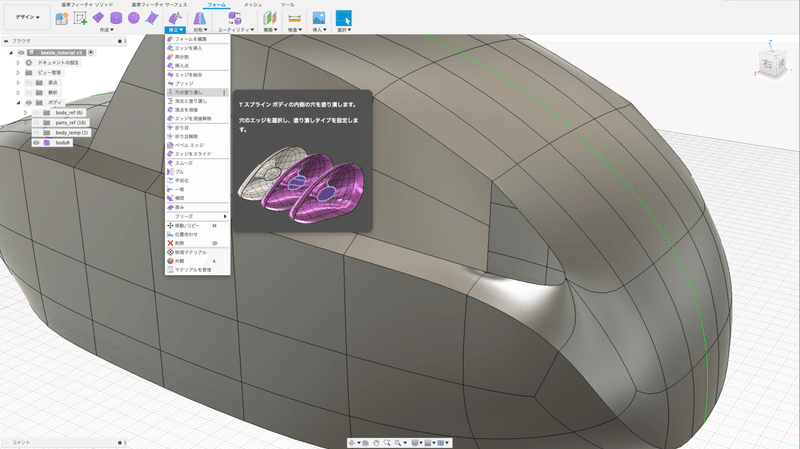Screen dimensions: 800x449
Task: Click the purple body8 body icon
Action: [x=47, y=143]
